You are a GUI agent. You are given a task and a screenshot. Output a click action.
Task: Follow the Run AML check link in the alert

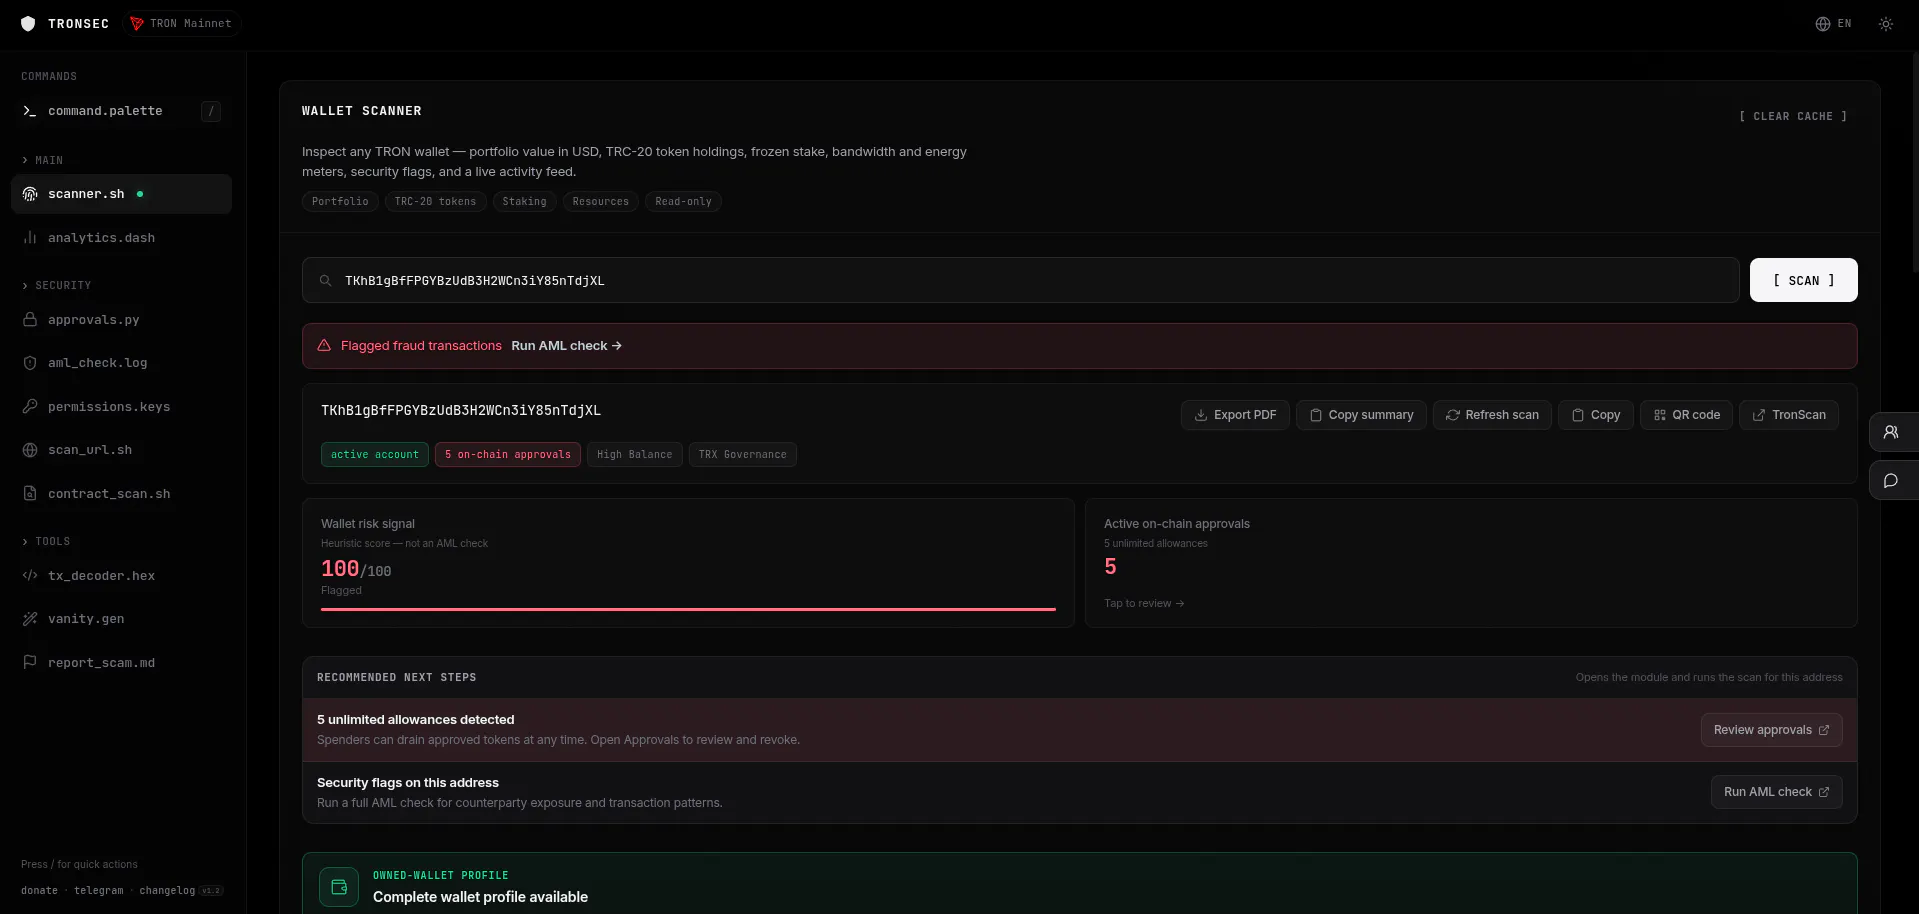click(567, 346)
